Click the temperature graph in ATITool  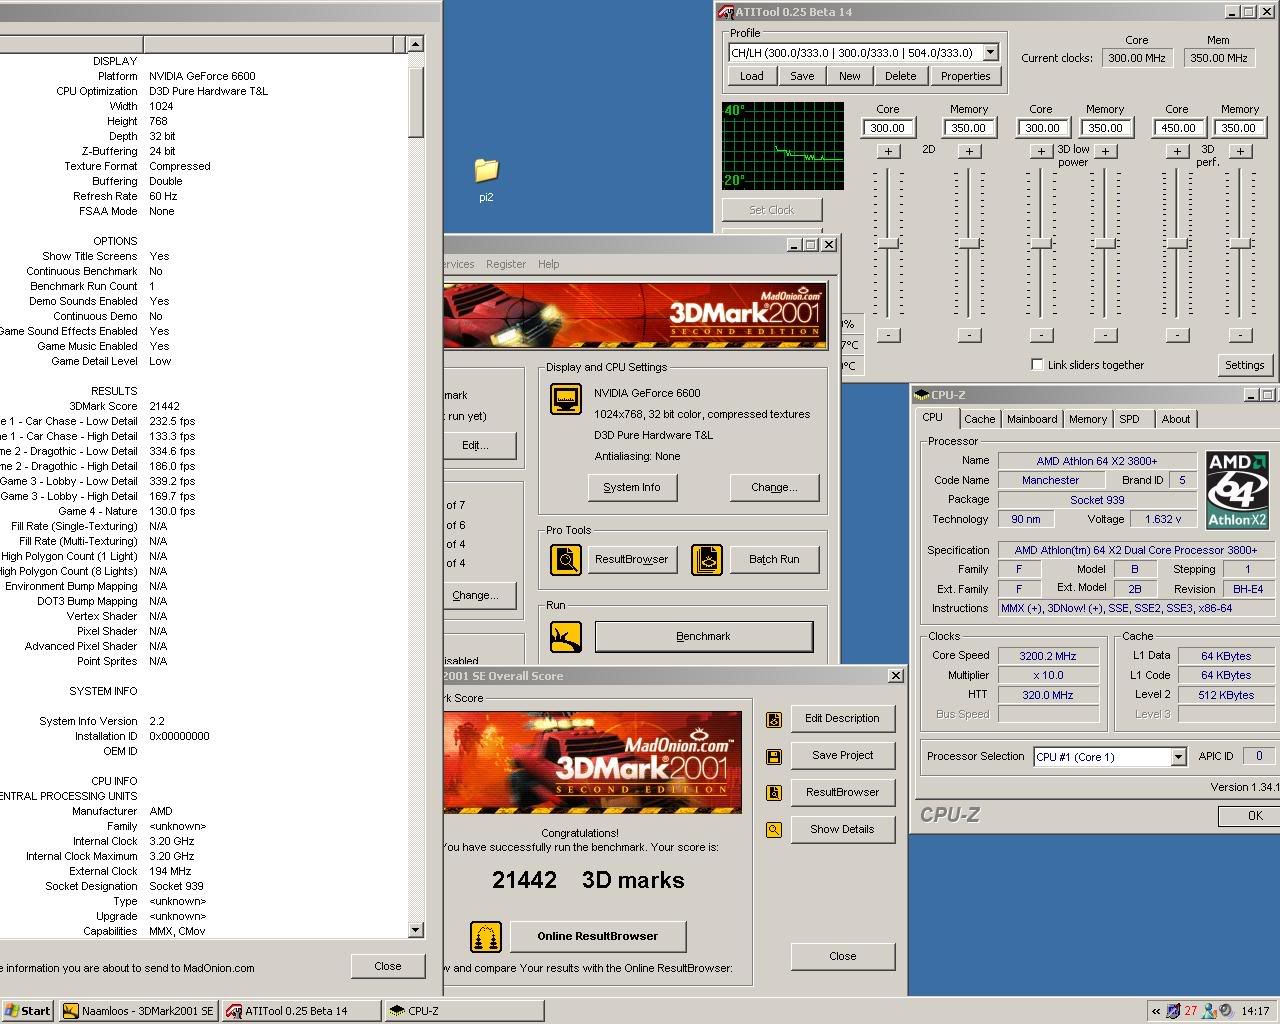[783, 145]
